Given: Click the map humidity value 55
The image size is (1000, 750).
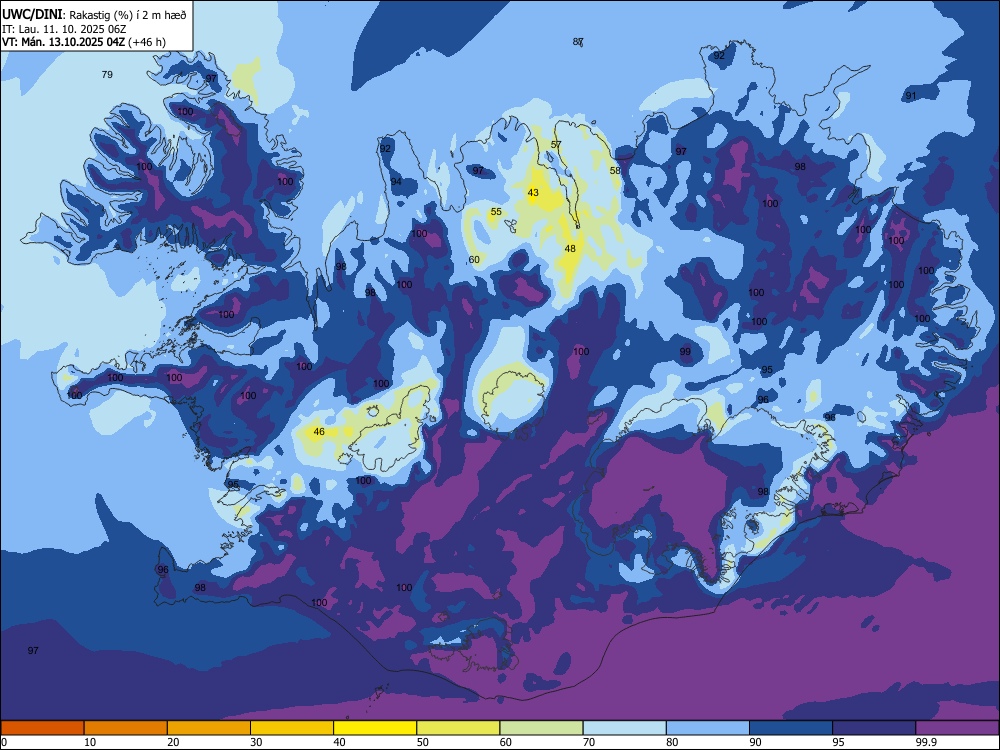Looking at the screenshot, I should pyautogui.click(x=496, y=212).
